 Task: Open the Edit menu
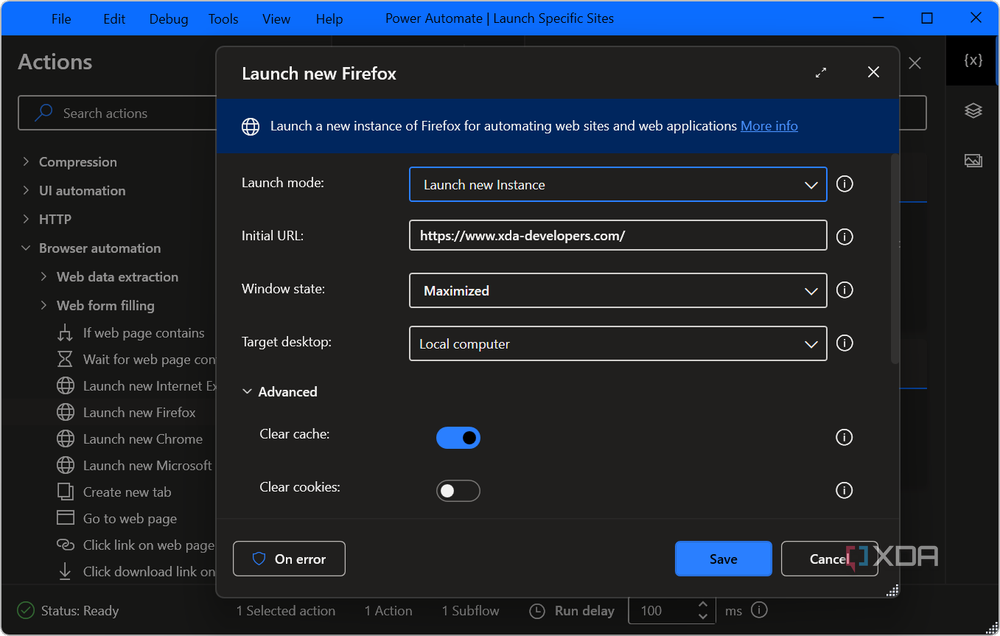click(114, 18)
